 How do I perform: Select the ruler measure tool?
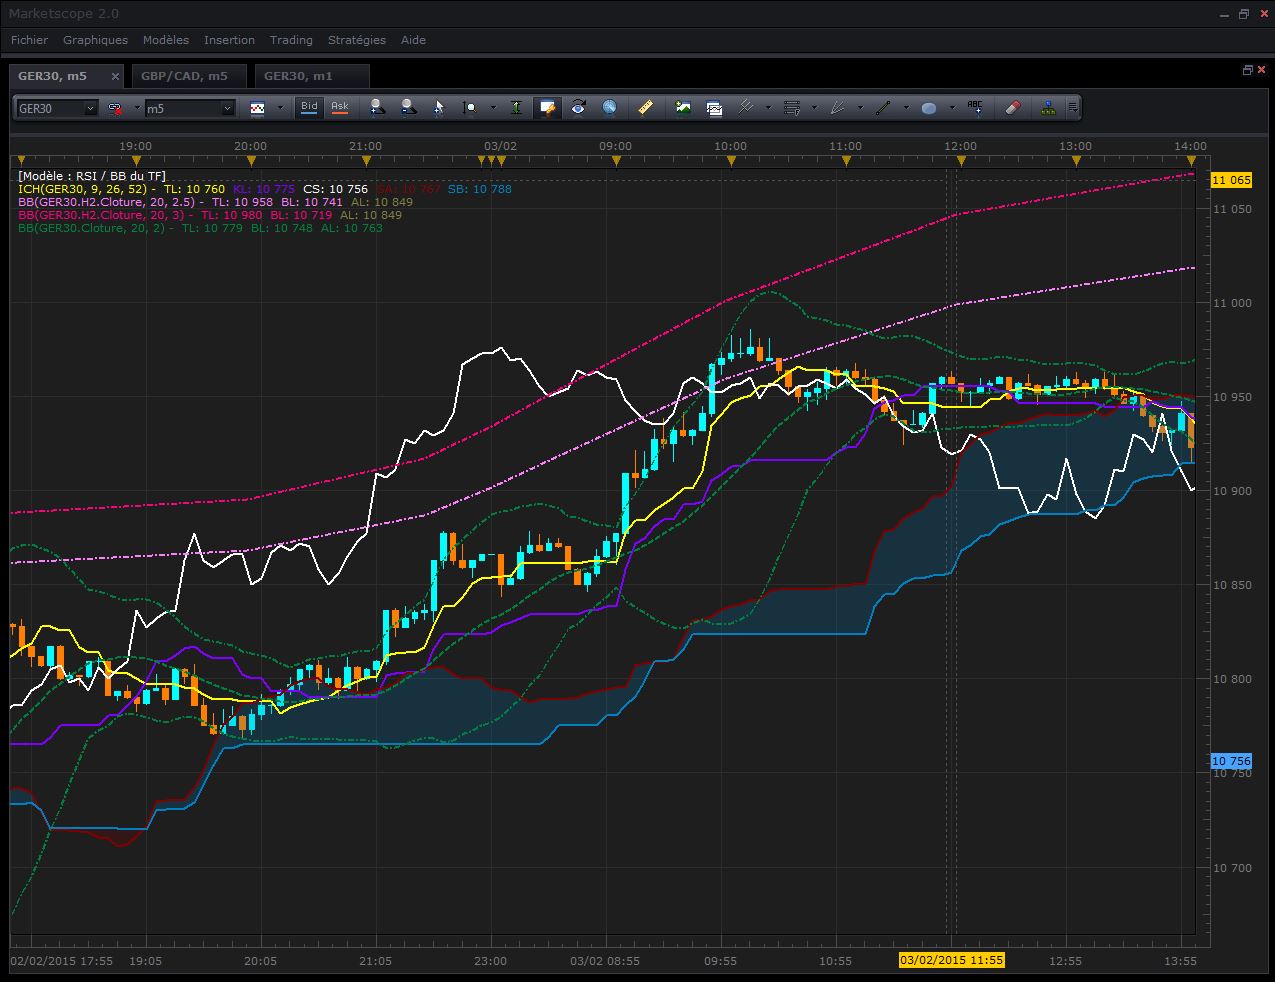pyautogui.click(x=646, y=107)
